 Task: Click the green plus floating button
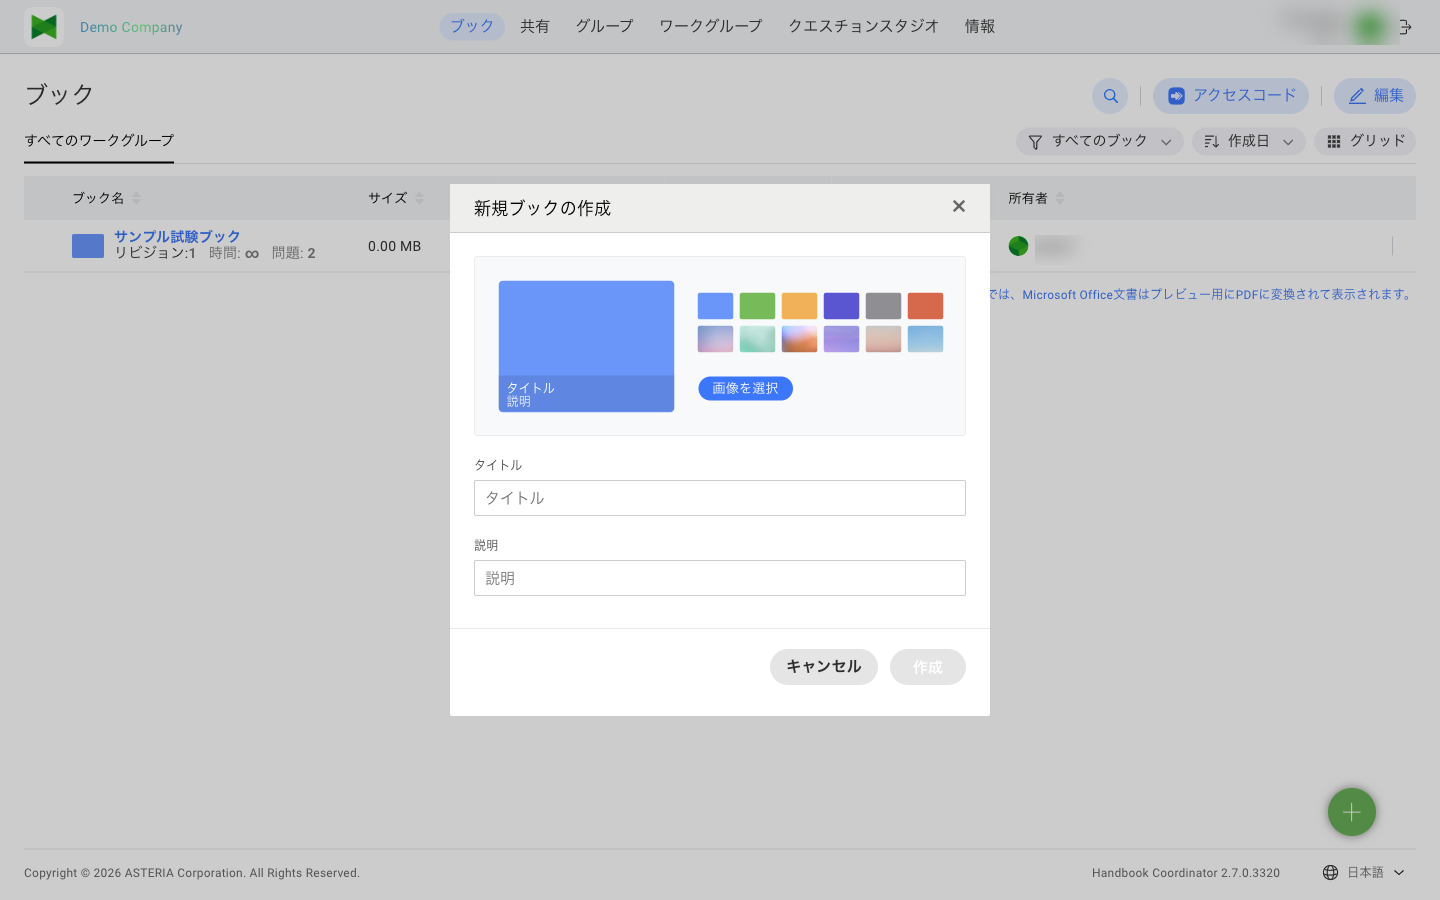click(1352, 812)
